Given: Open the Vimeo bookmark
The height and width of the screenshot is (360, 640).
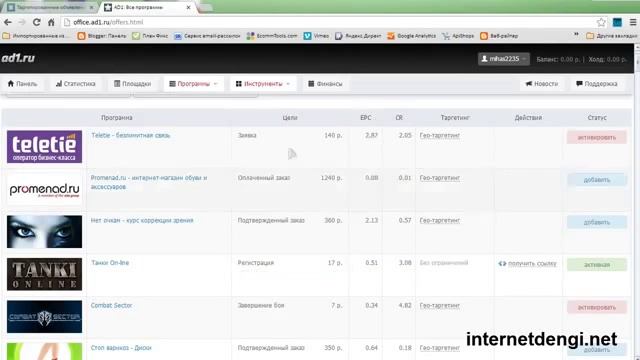Looking at the screenshot, I should pos(316,36).
